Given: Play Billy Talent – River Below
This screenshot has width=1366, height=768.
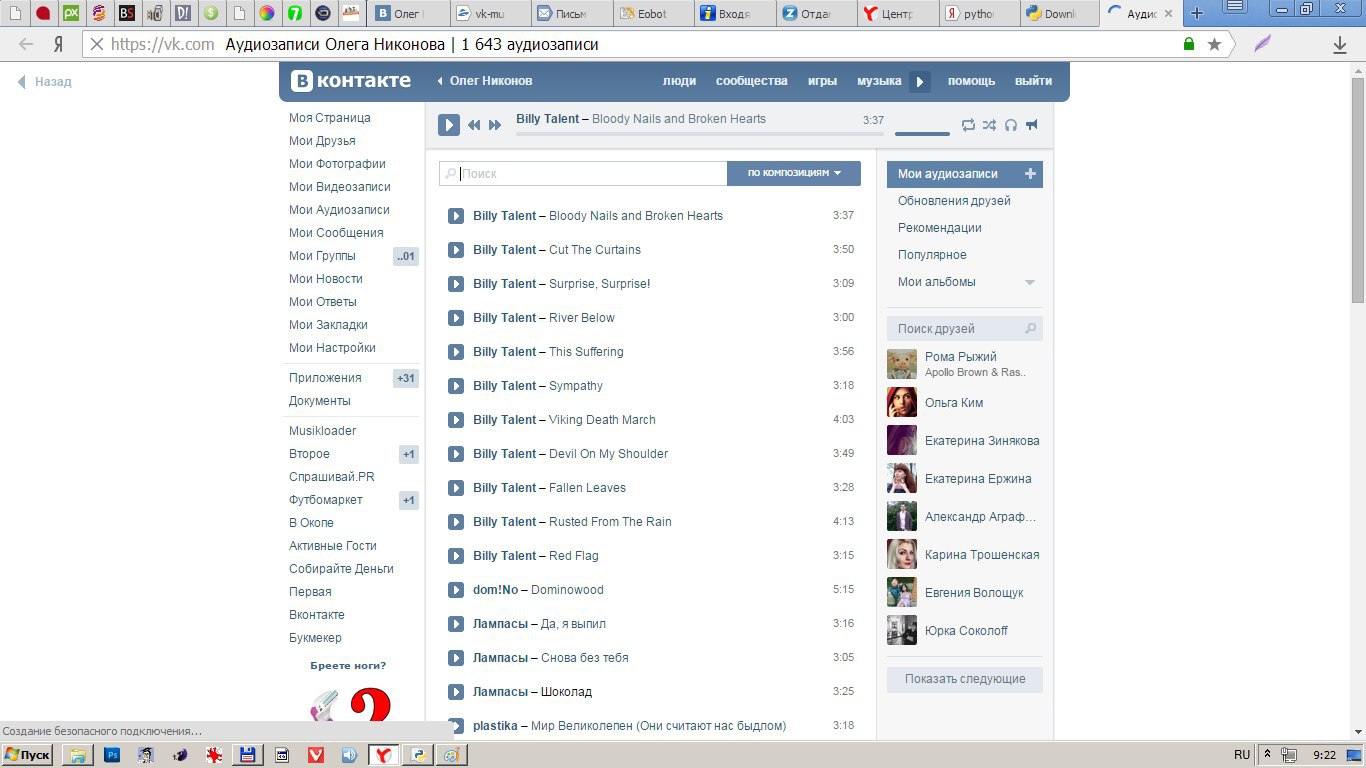Looking at the screenshot, I should coord(456,318).
